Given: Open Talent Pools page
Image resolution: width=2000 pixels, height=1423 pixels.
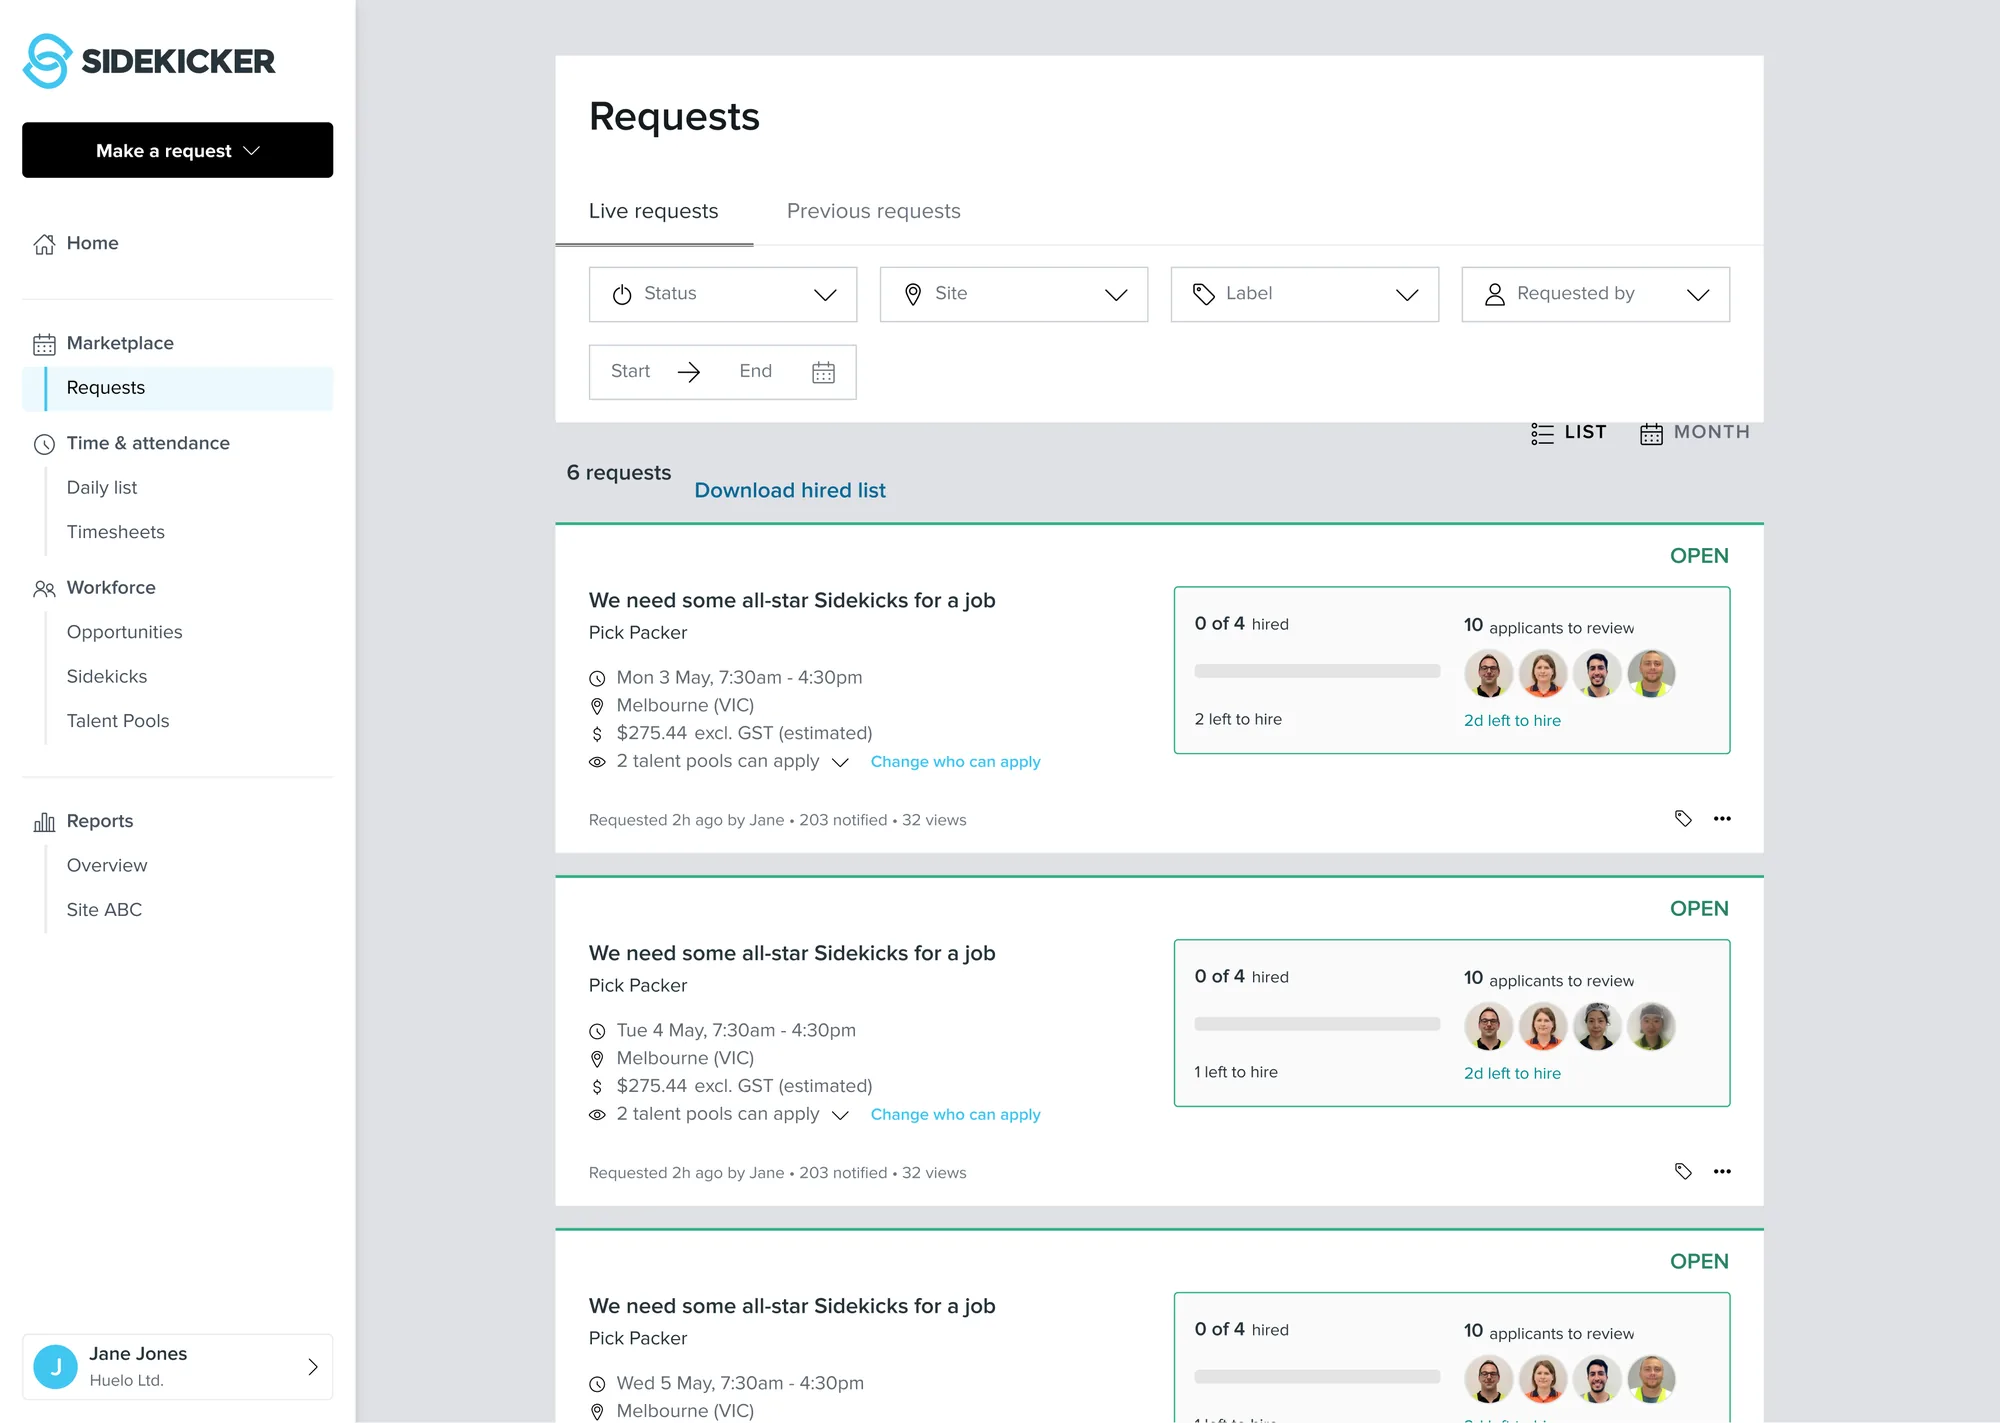Looking at the screenshot, I should coord(118,721).
